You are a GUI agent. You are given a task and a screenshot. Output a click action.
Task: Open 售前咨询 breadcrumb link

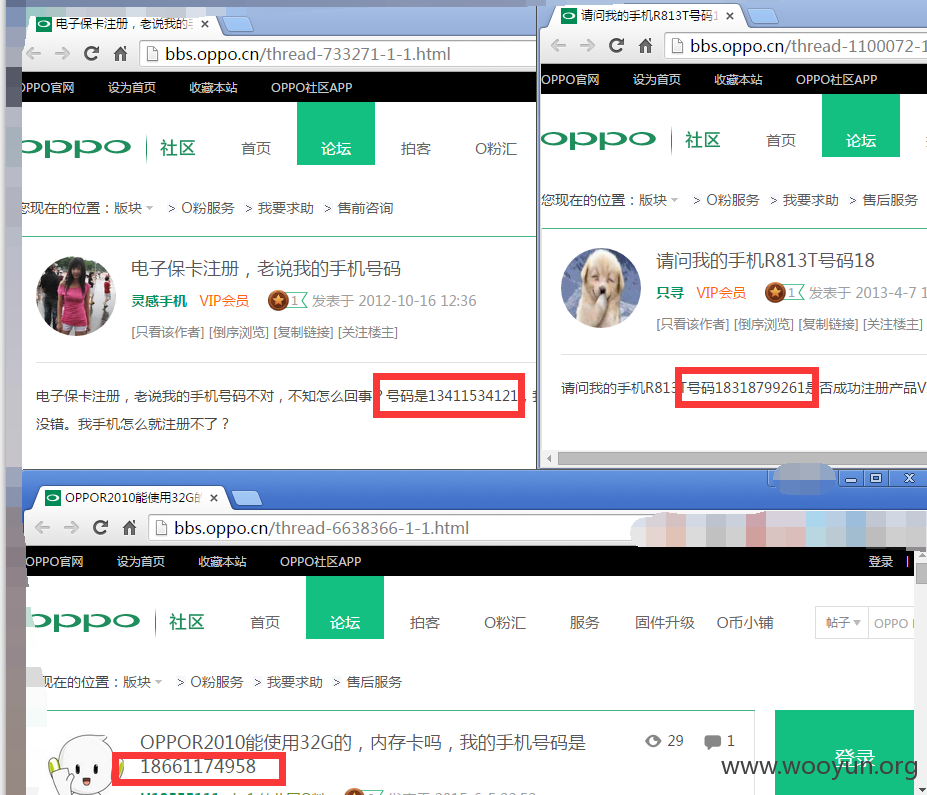365,208
